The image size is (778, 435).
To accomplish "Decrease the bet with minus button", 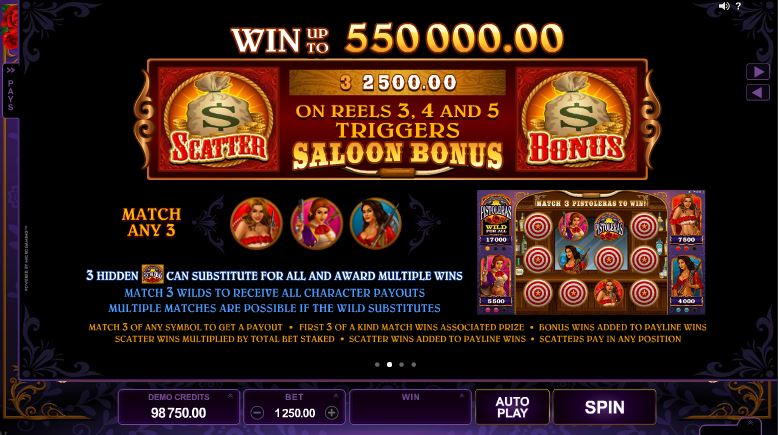I will tap(257, 413).
